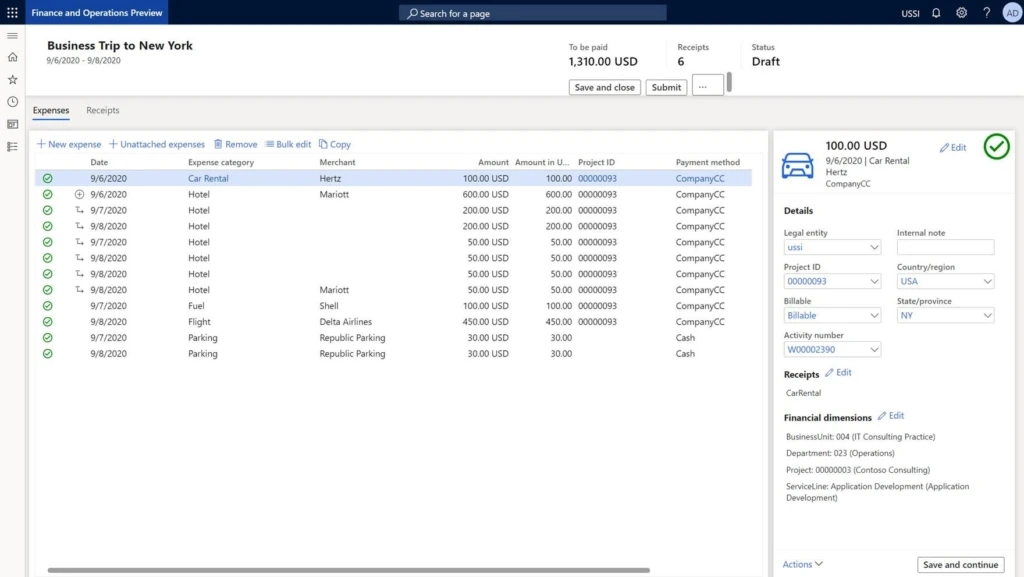Open Favorites using the star sidebar icon
1024x577 pixels.
pyautogui.click(x=12, y=79)
